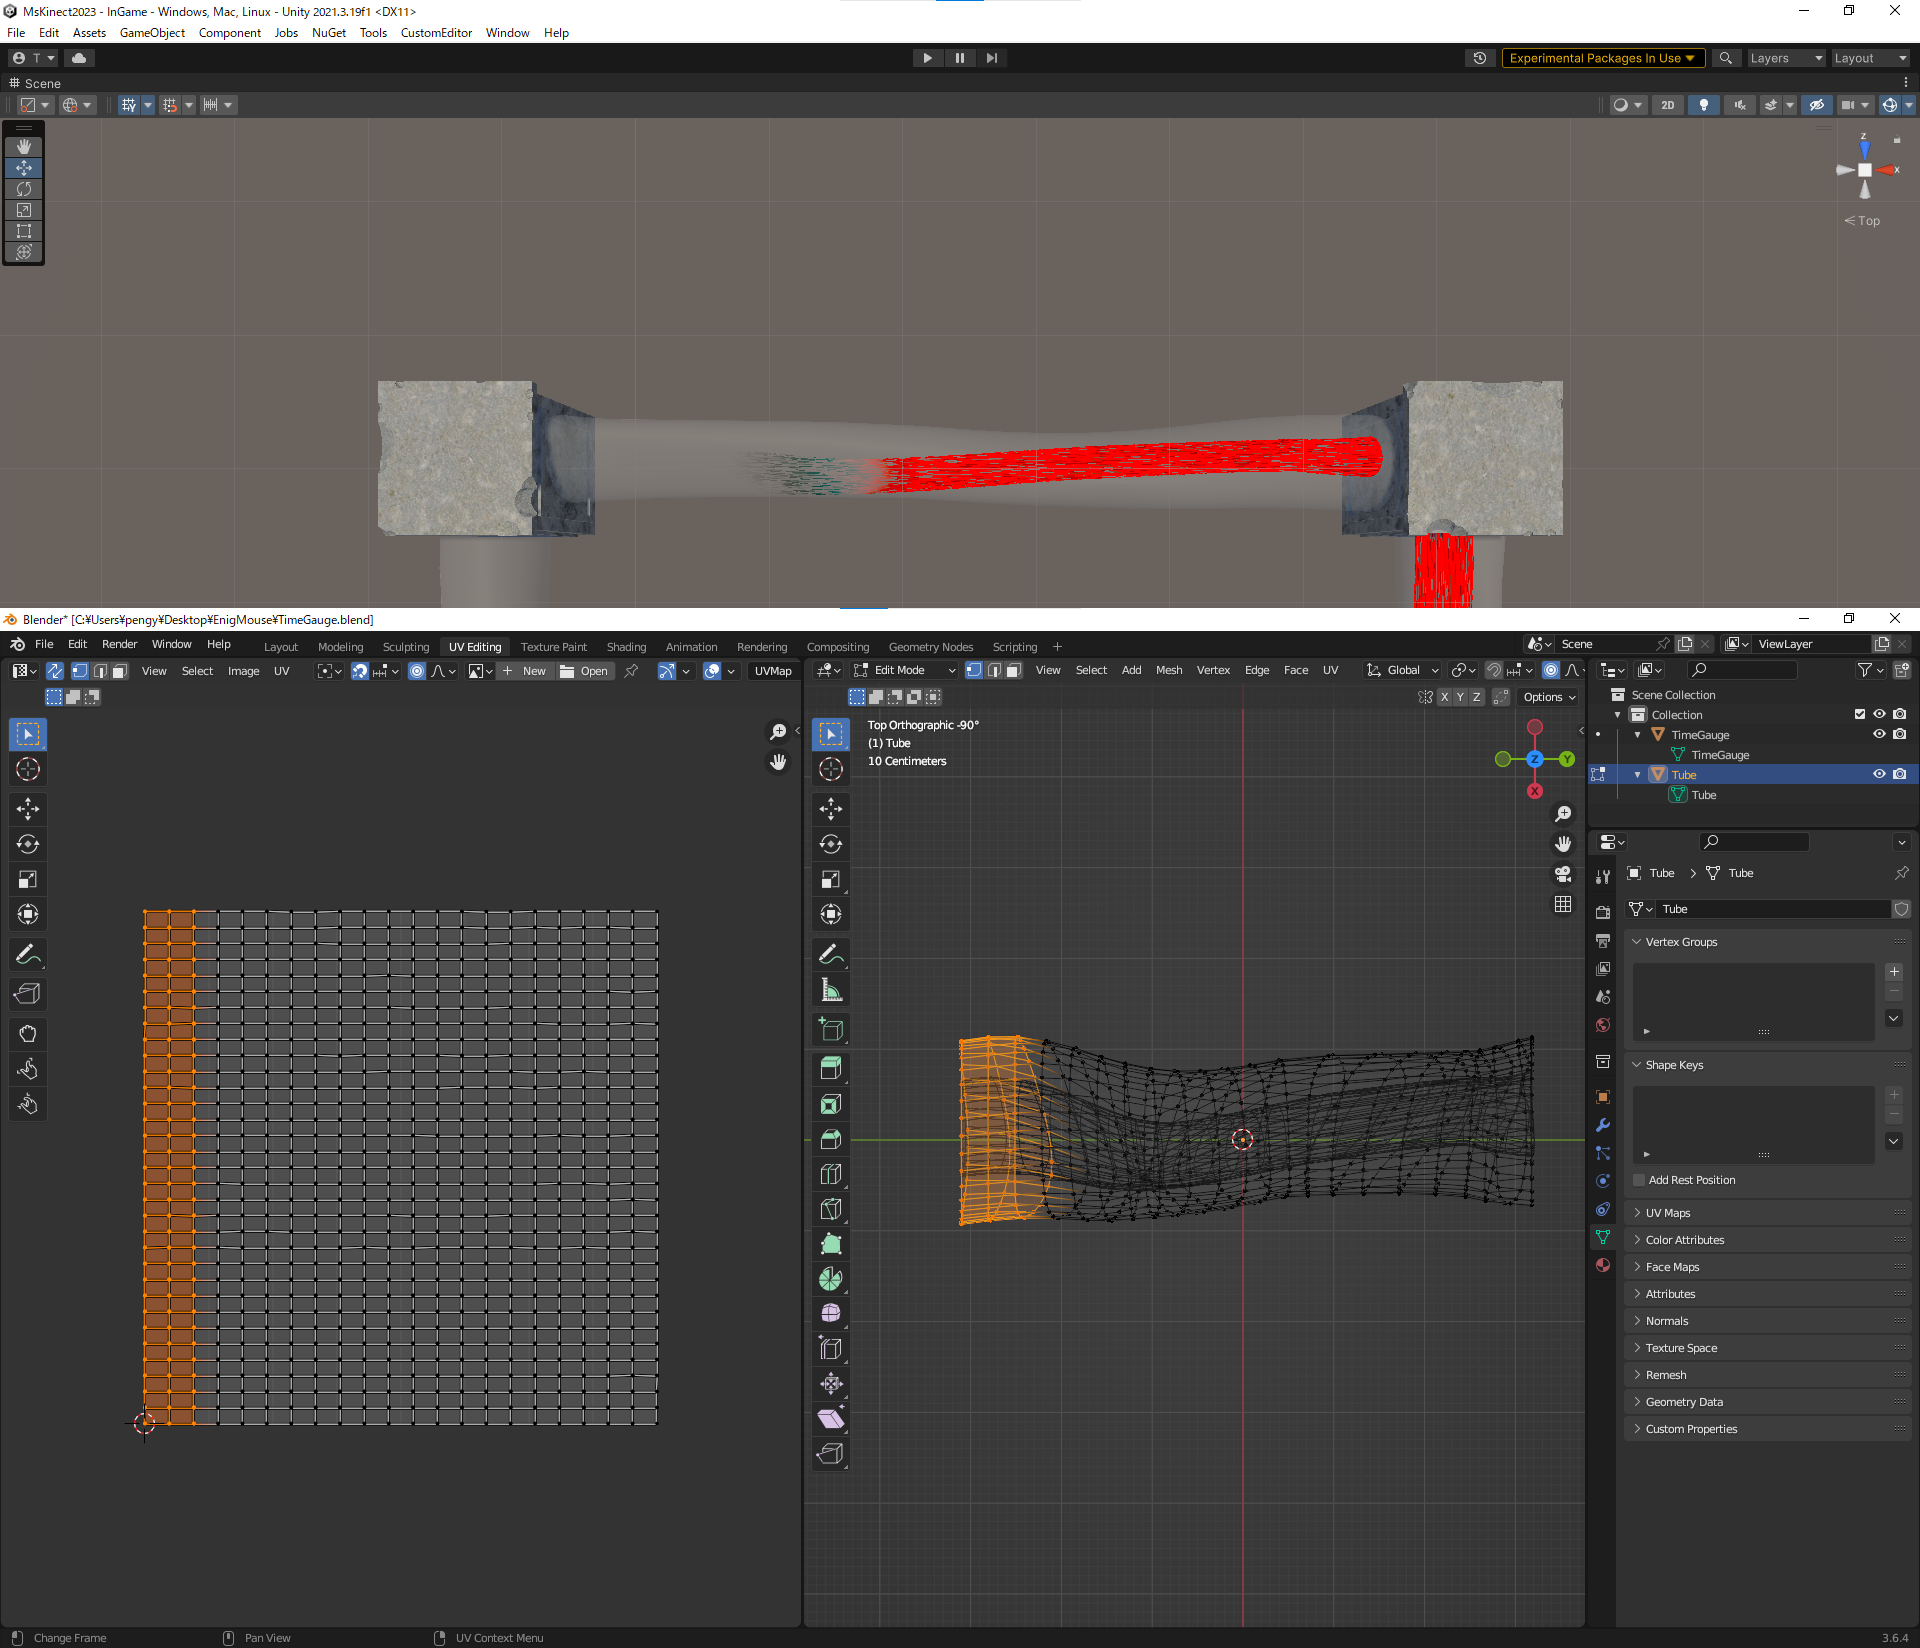
Task: Toggle orthographic perspective grid icon
Action: point(1563,904)
